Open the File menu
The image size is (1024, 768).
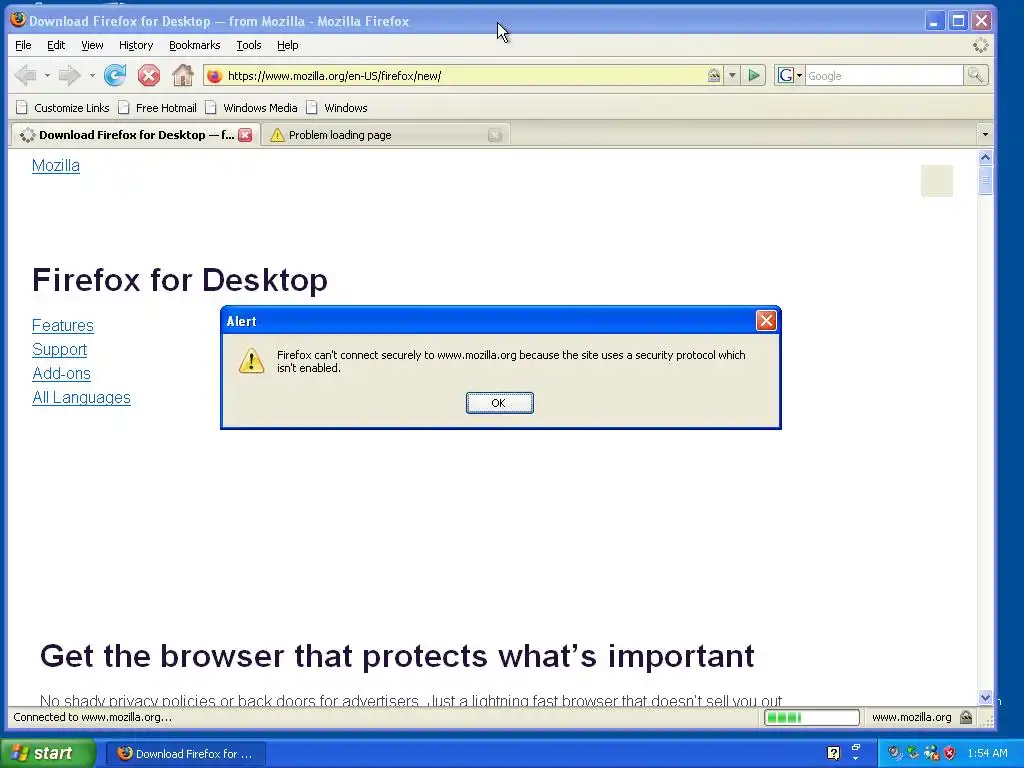[x=23, y=45]
